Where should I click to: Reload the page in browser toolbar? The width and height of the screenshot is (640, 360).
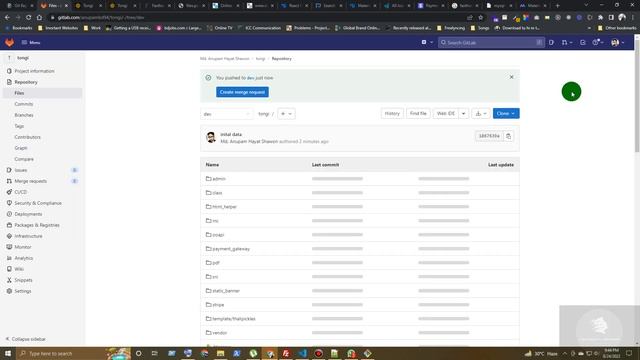coord(28,18)
